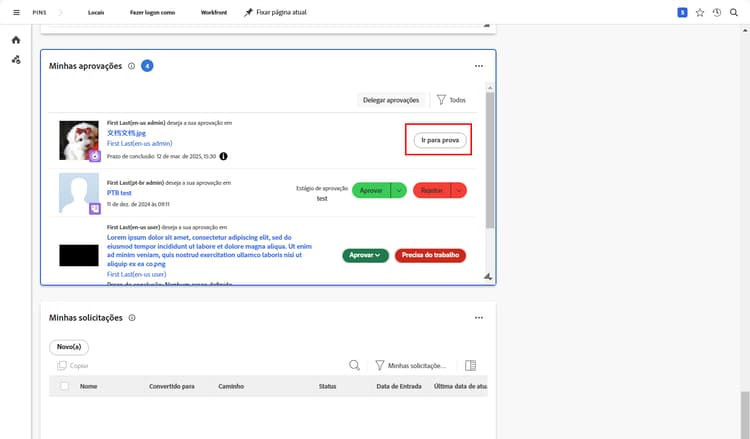Open the PTB test link
Screen dimensions: 750x439
(x=119, y=193)
